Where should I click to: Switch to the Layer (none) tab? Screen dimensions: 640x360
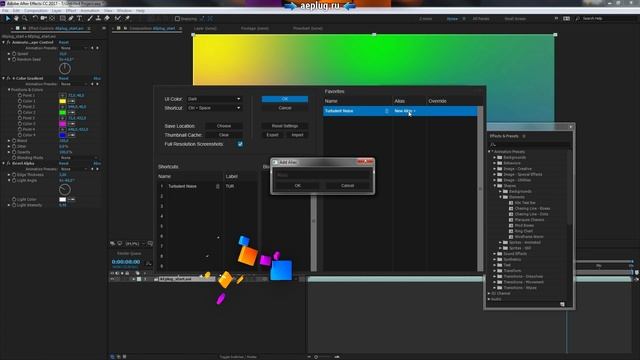(205, 29)
